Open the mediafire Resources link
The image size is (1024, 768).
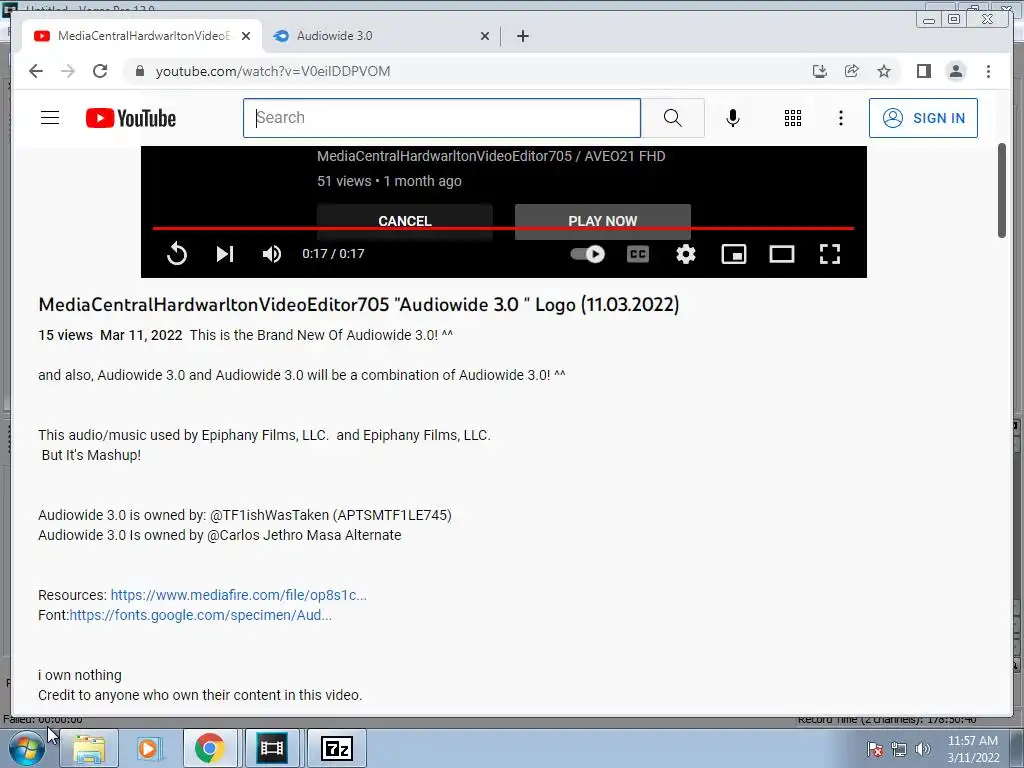coord(238,595)
